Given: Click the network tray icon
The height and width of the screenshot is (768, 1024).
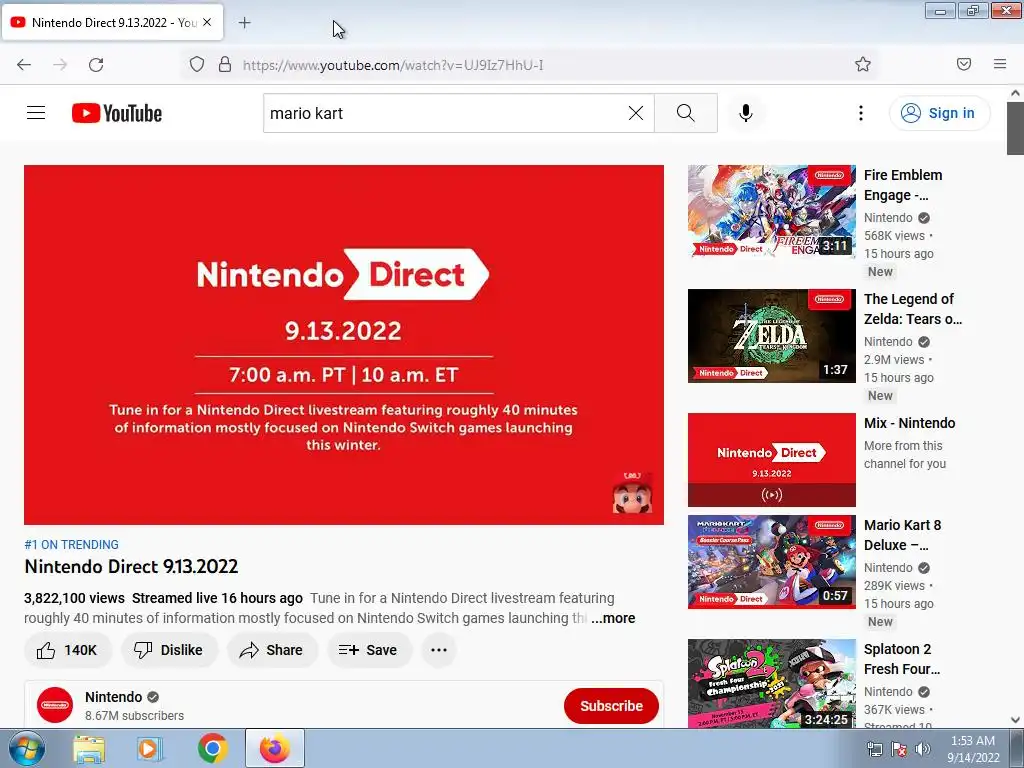Looking at the screenshot, I should tap(874, 749).
